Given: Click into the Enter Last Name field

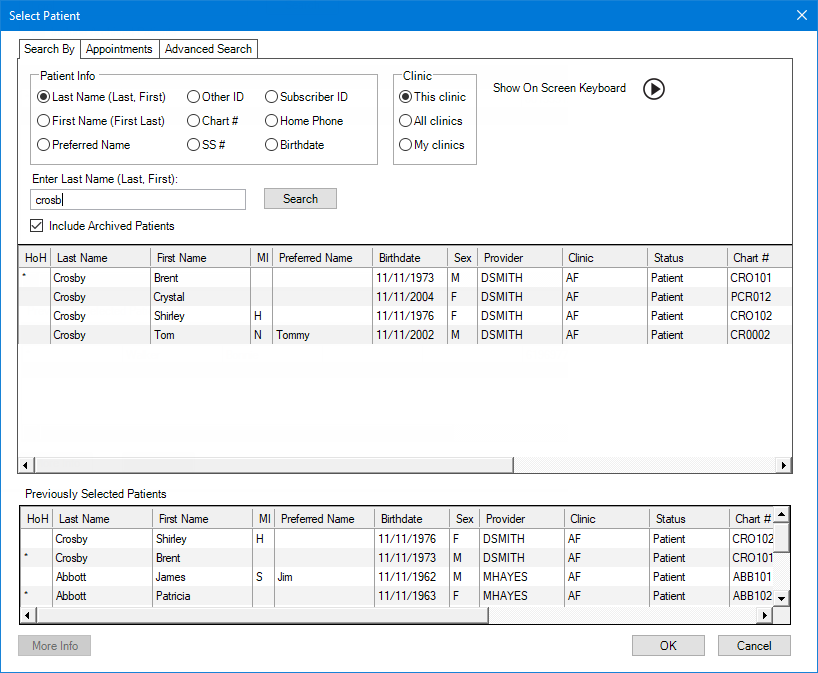Looking at the screenshot, I should (138, 200).
